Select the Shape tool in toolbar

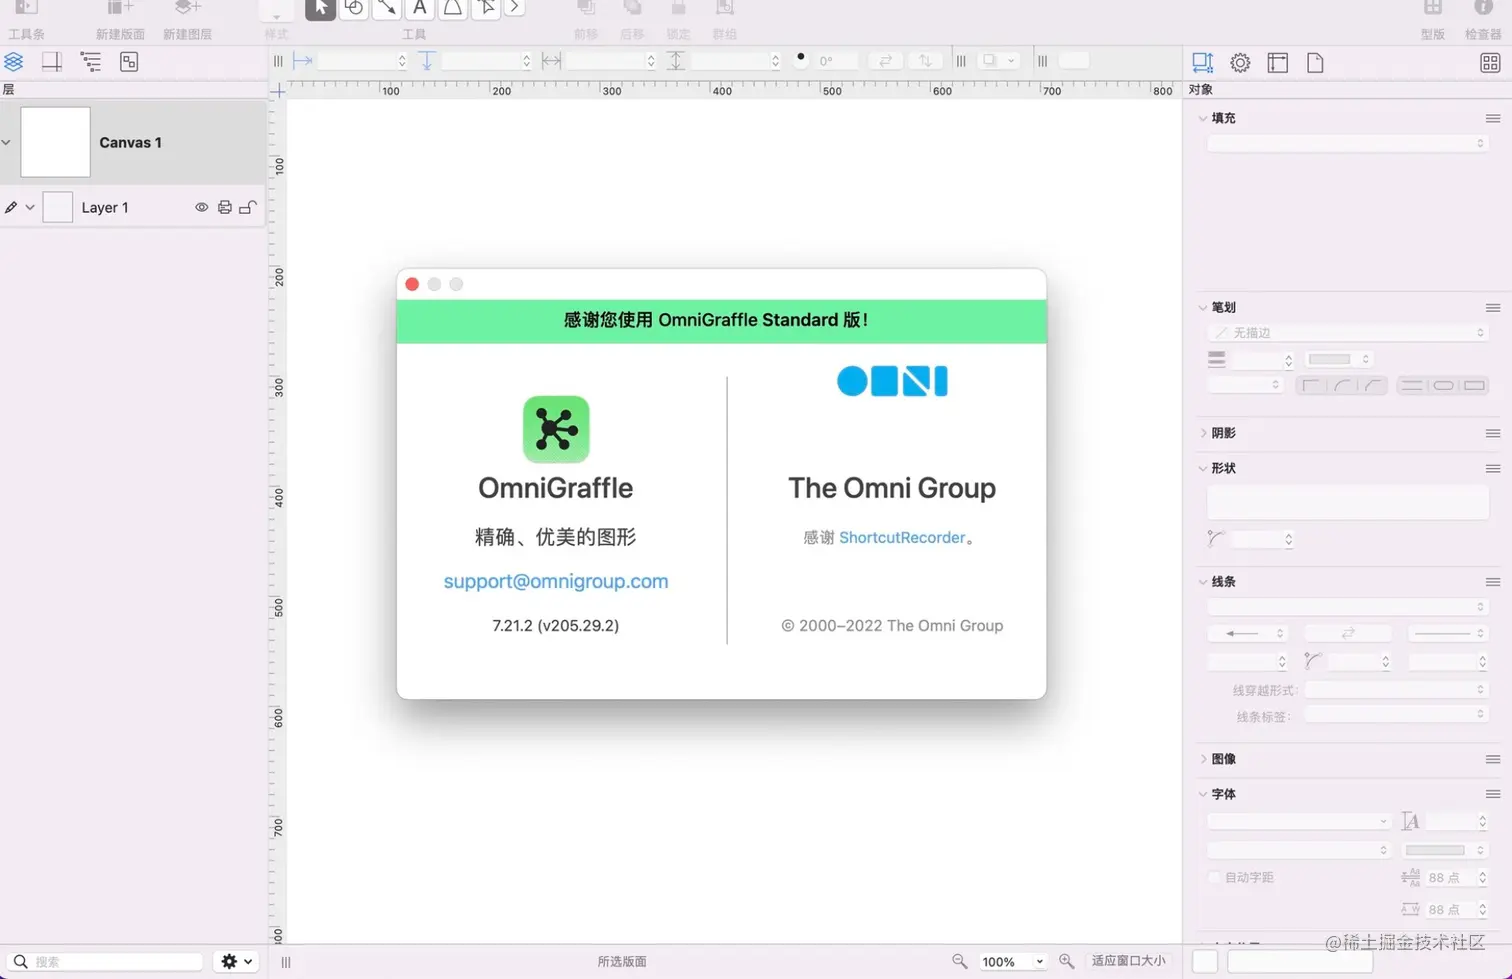(x=353, y=8)
